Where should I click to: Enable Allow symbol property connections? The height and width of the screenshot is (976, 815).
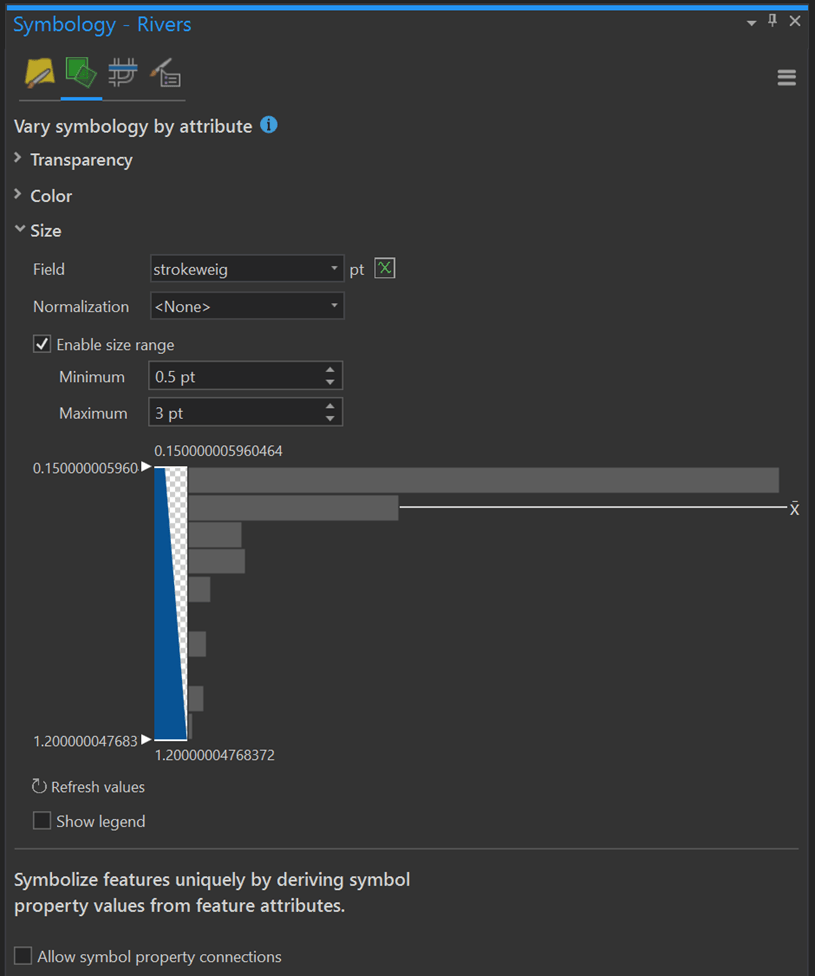[24, 956]
